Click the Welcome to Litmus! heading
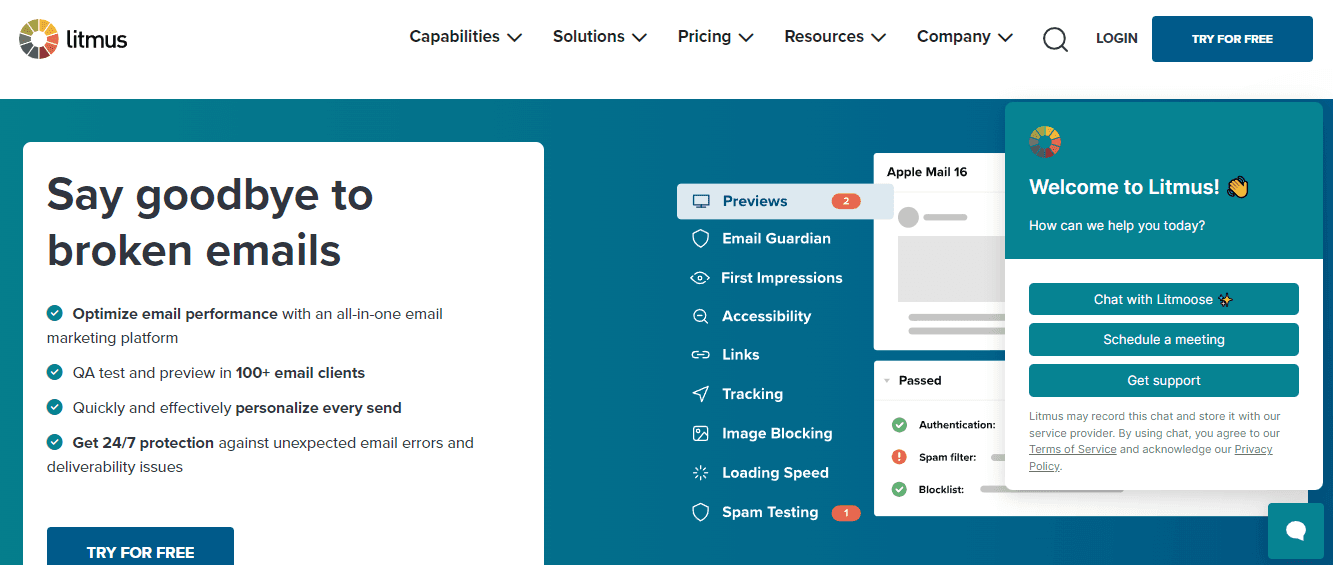 [1139, 187]
